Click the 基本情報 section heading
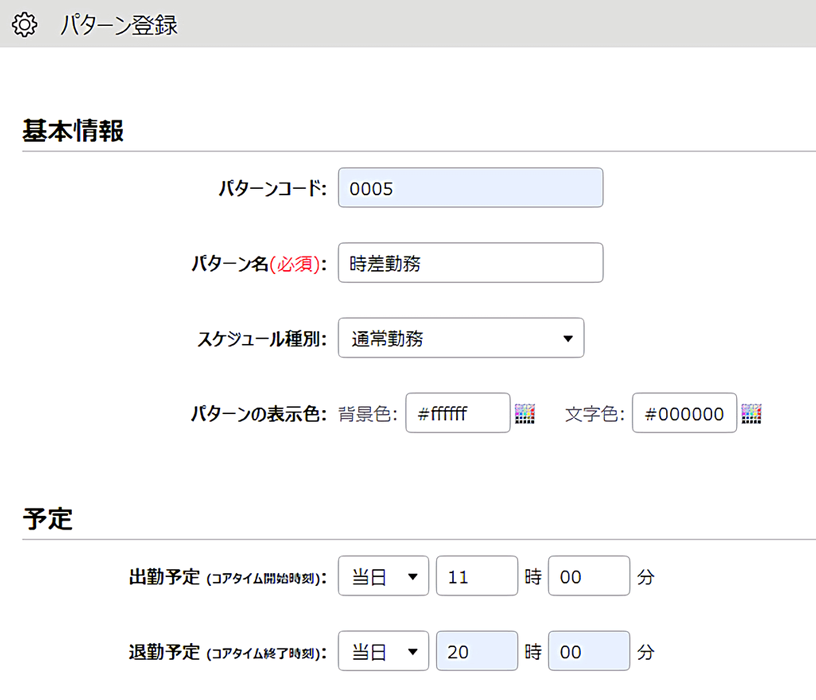Screen dimensions: 816x700 [x=73, y=131]
